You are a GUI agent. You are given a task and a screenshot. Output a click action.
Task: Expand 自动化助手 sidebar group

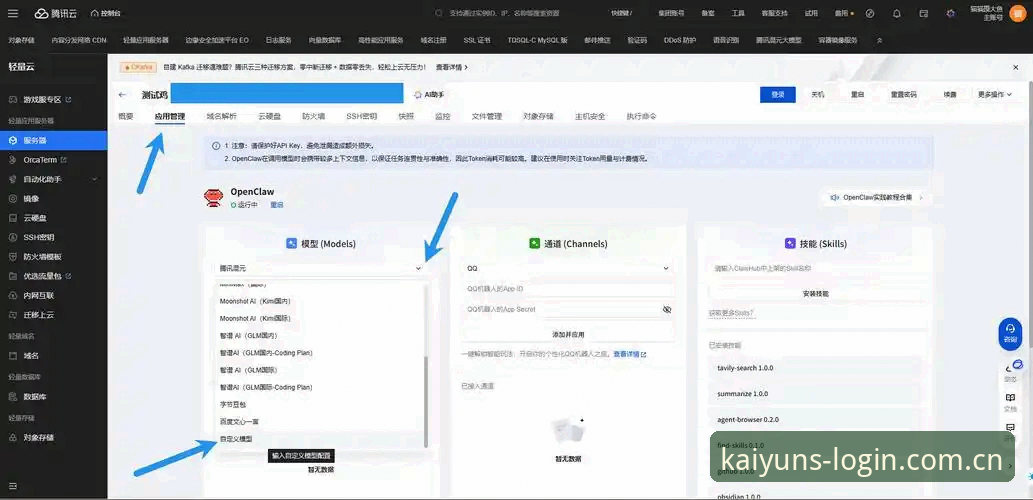(53, 179)
